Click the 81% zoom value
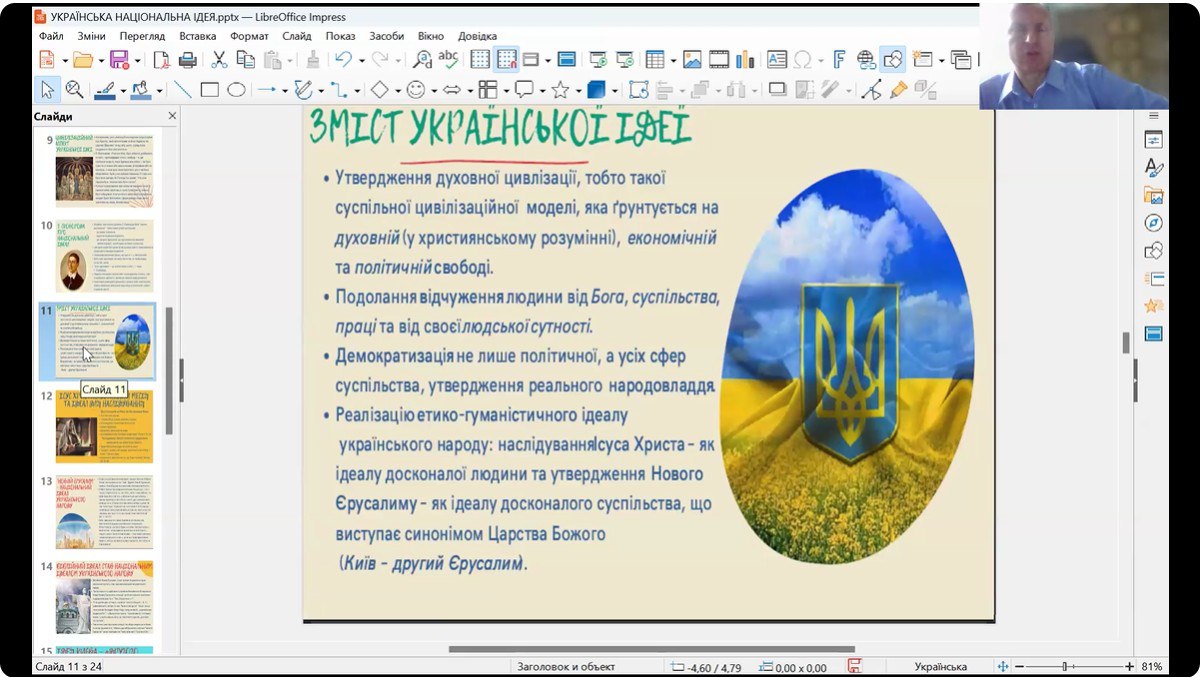This screenshot has height=677, width=1200. point(1151,666)
